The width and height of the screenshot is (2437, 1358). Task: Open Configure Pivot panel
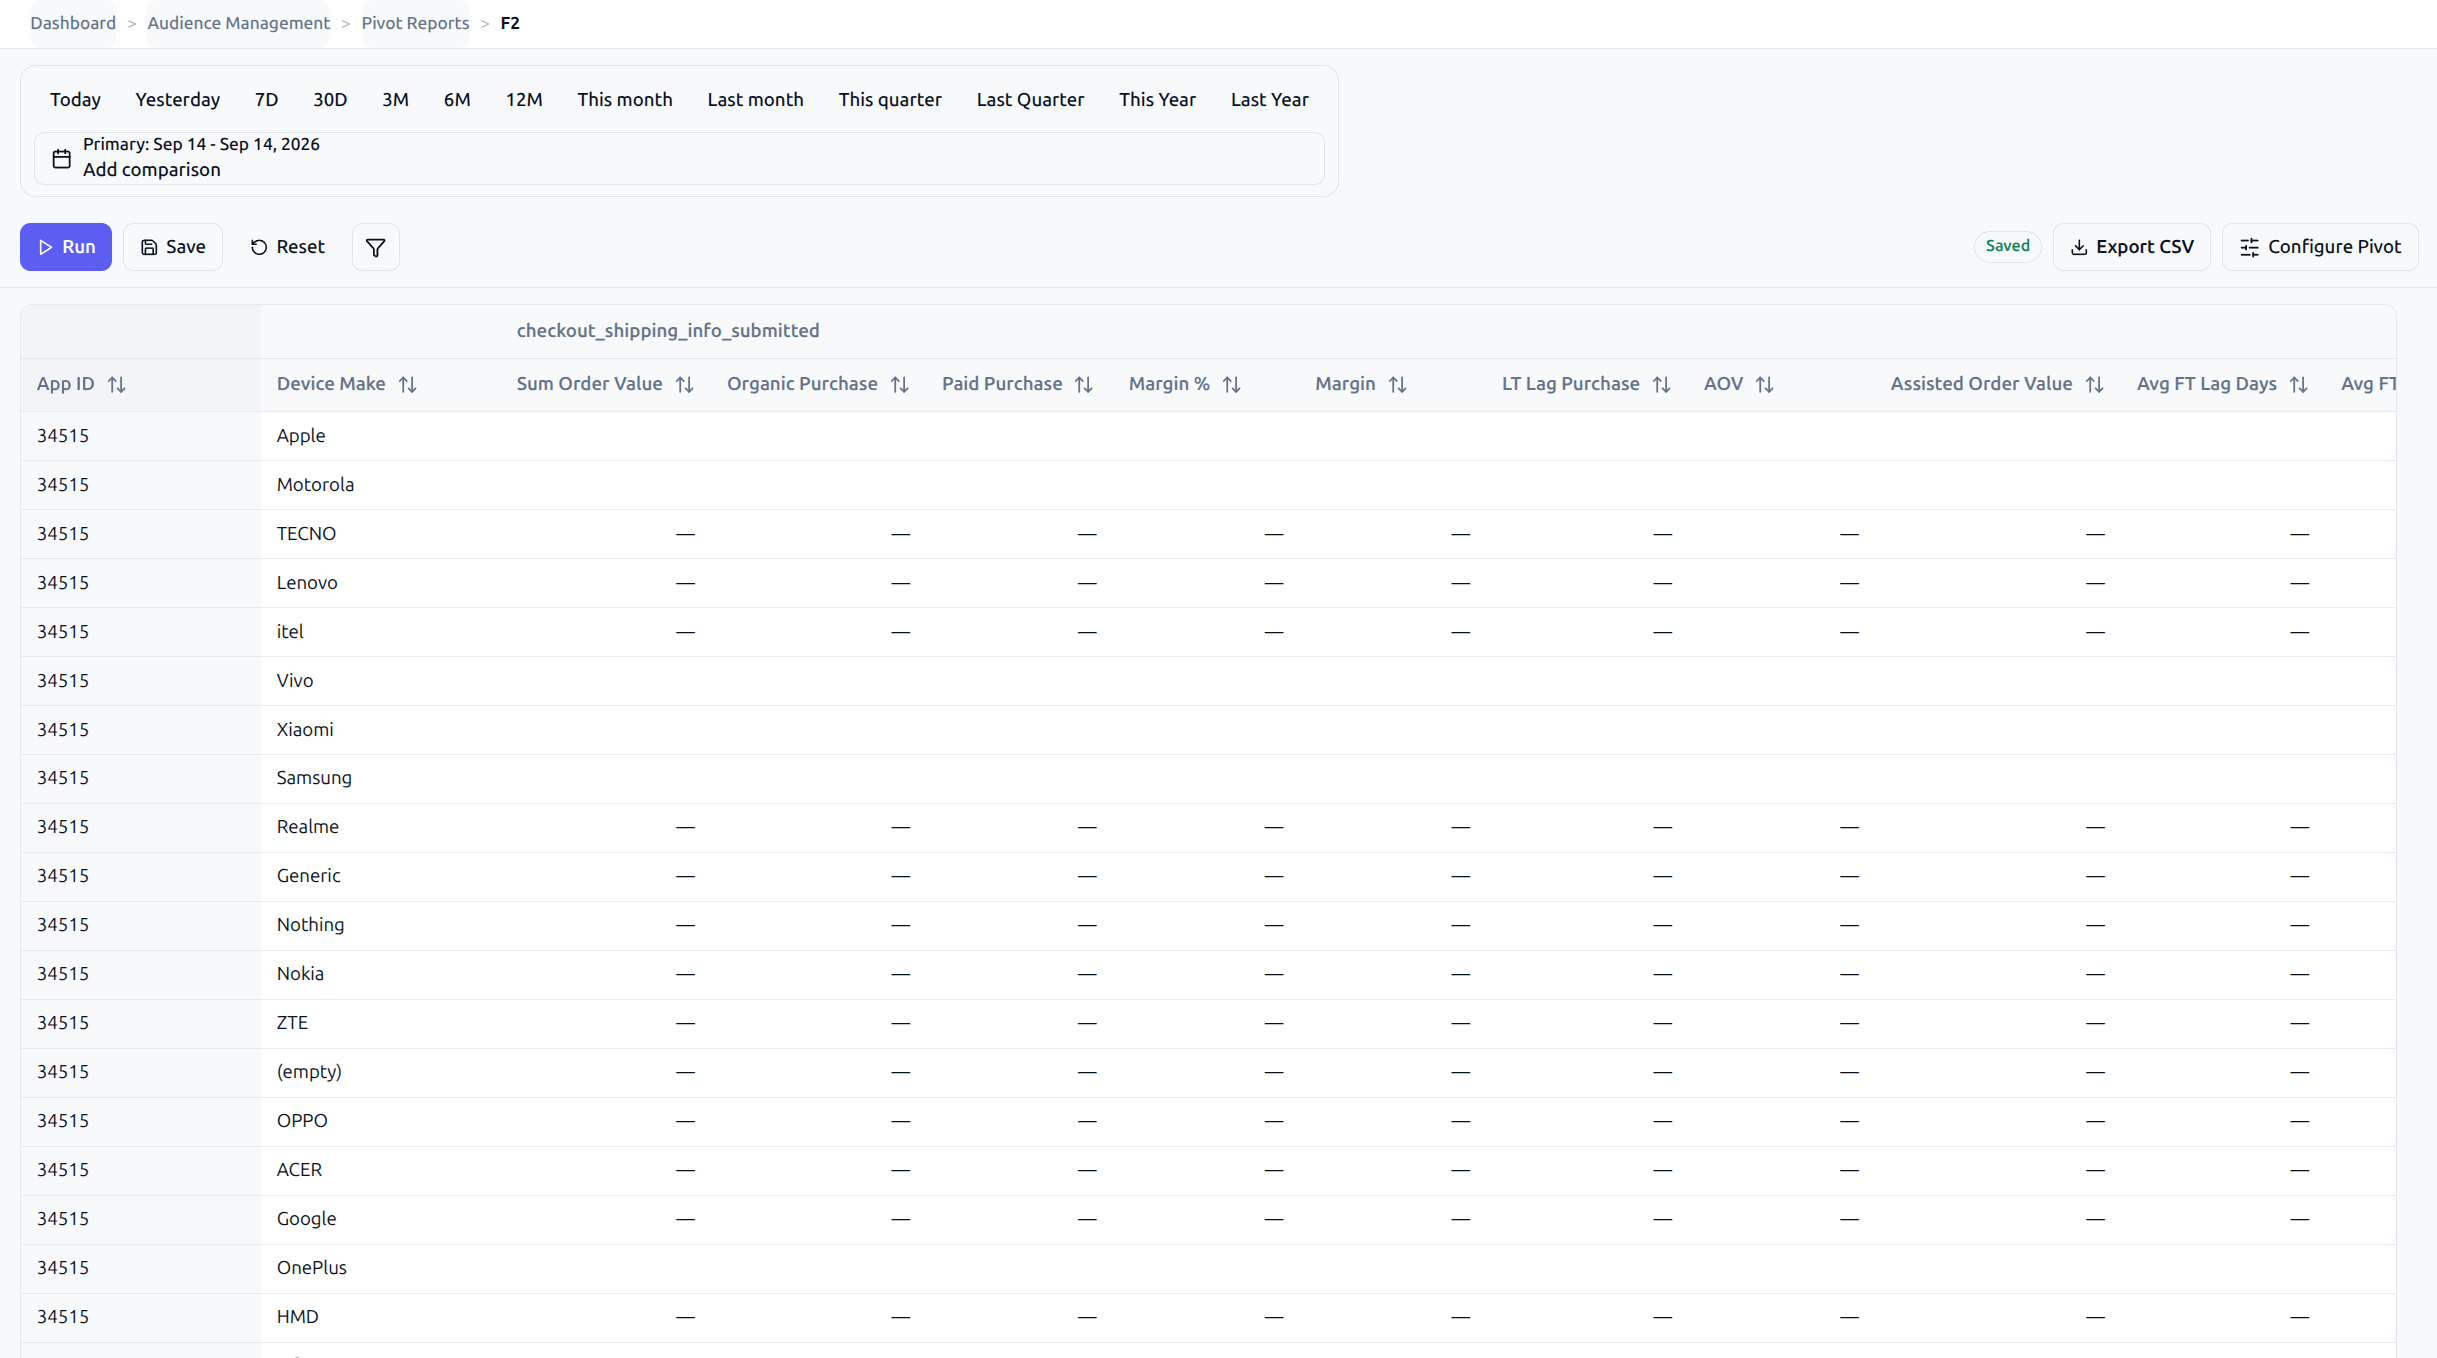2319,247
